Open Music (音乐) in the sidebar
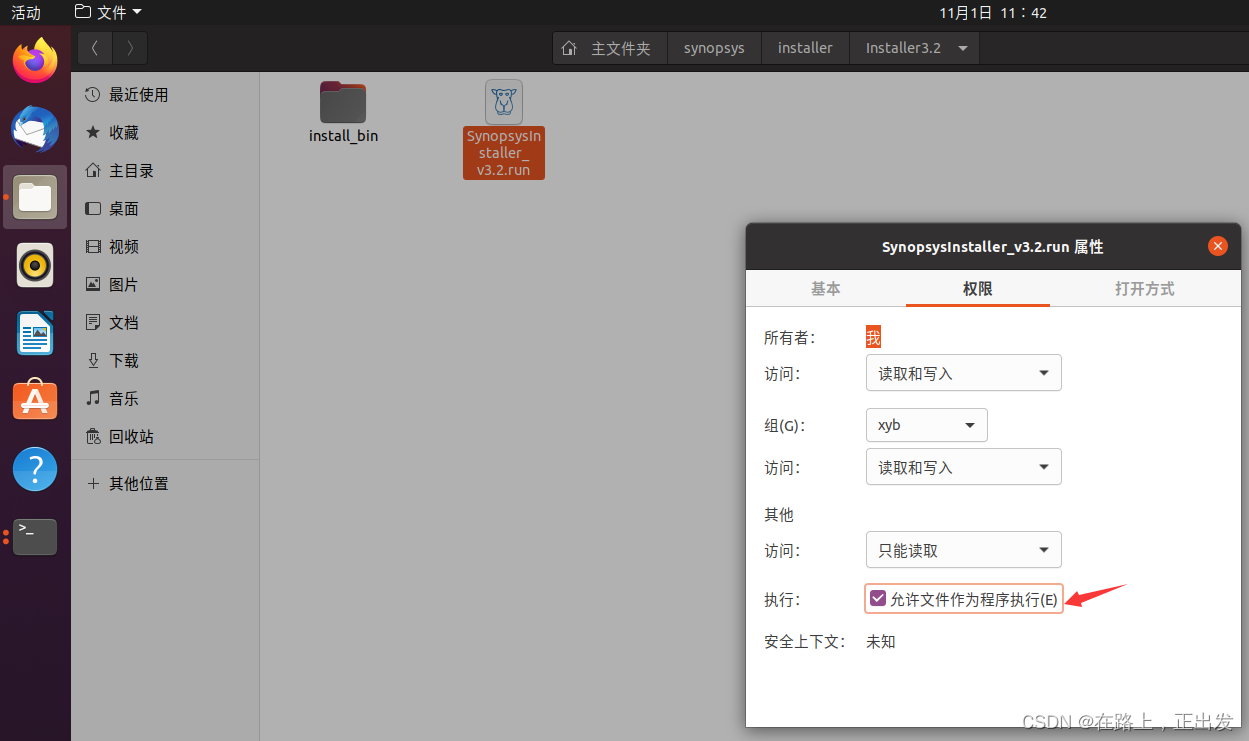This screenshot has height=741, width=1249. coord(165,399)
